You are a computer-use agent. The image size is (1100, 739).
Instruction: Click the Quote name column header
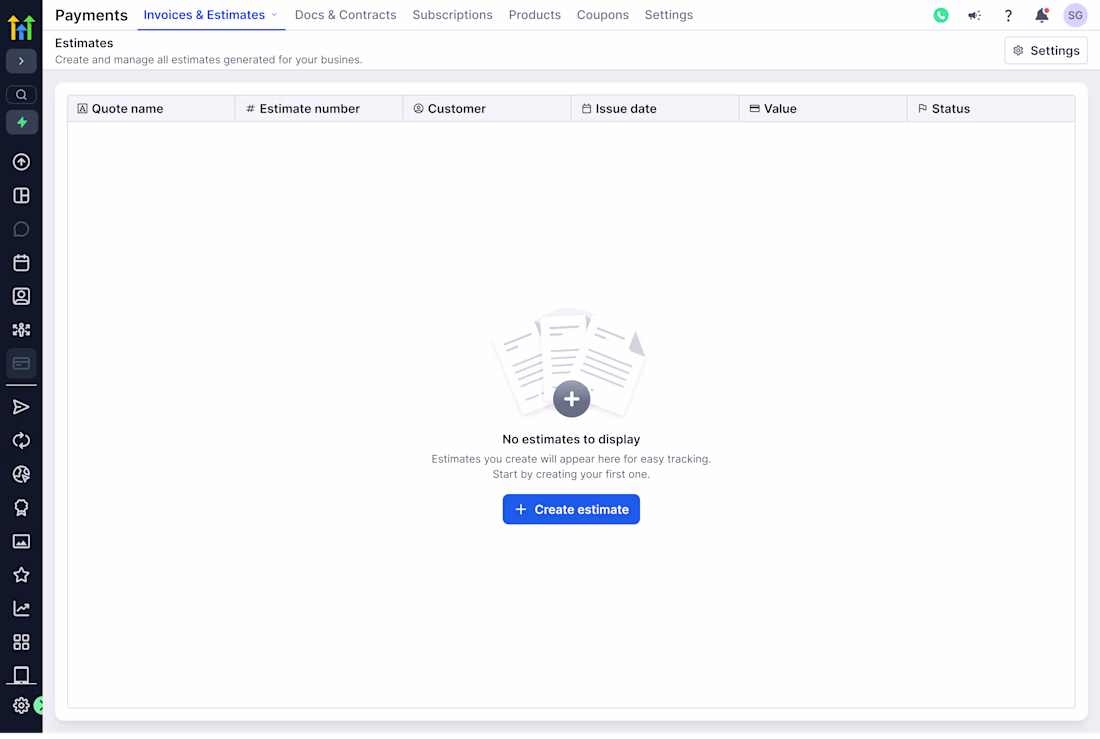click(152, 109)
